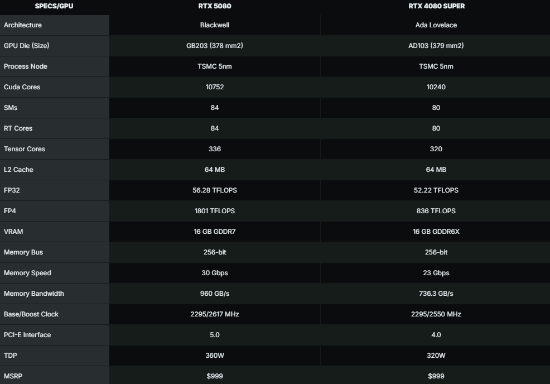Viewport: 550px width, 384px height.
Task: Click the Tensor Cores row label
Action: click(25, 149)
